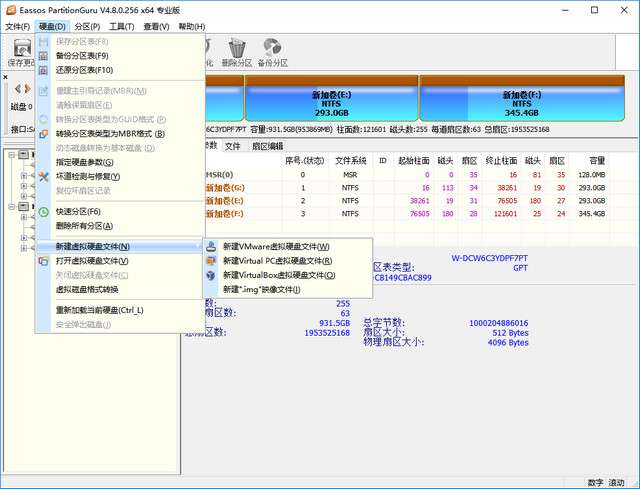Open the 查看(V) menu
The width and height of the screenshot is (640, 489).
156,27
